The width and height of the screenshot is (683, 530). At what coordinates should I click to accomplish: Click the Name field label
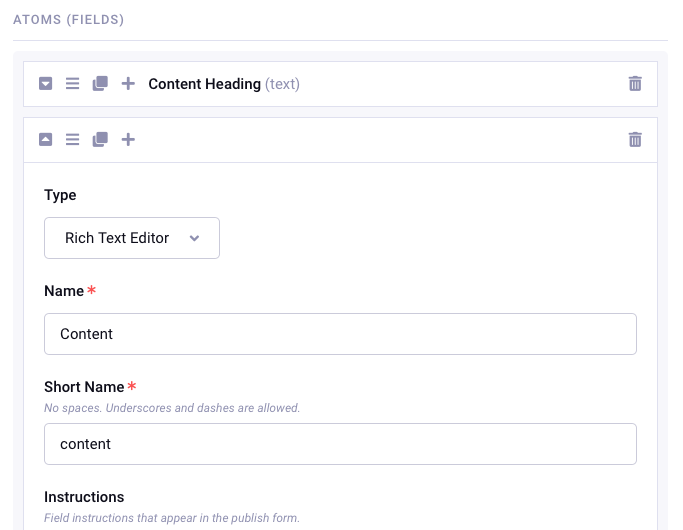(x=64, y=291)
